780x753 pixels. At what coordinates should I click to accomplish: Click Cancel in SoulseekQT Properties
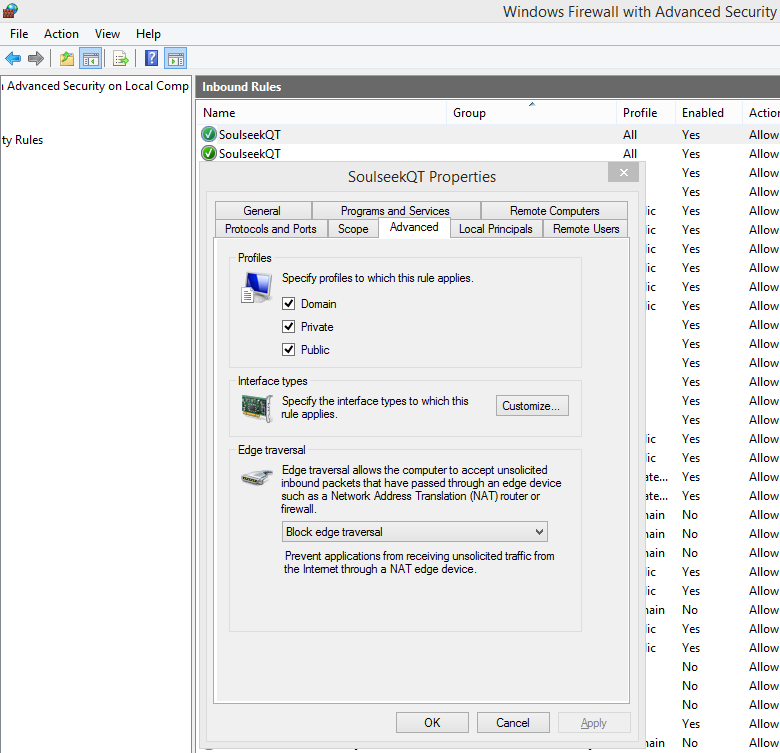(513, 722)
